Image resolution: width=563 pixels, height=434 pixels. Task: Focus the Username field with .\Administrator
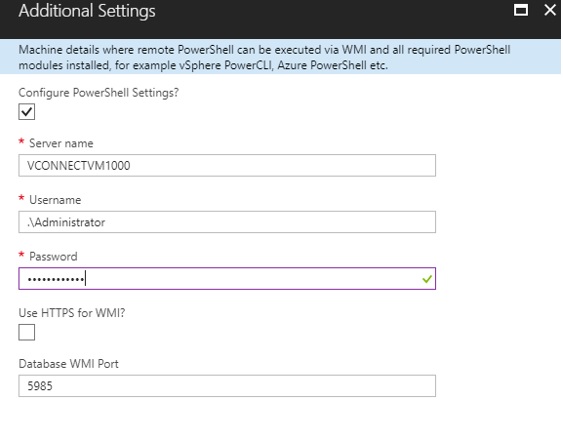click(x=227, y=222)
